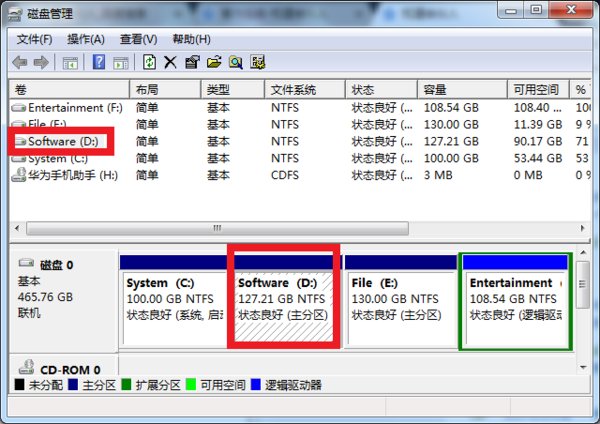Click the CD-ROM 0 drive icon
Image resolution: width=600 pixels, height=424 pixels.
pos(26,367)
